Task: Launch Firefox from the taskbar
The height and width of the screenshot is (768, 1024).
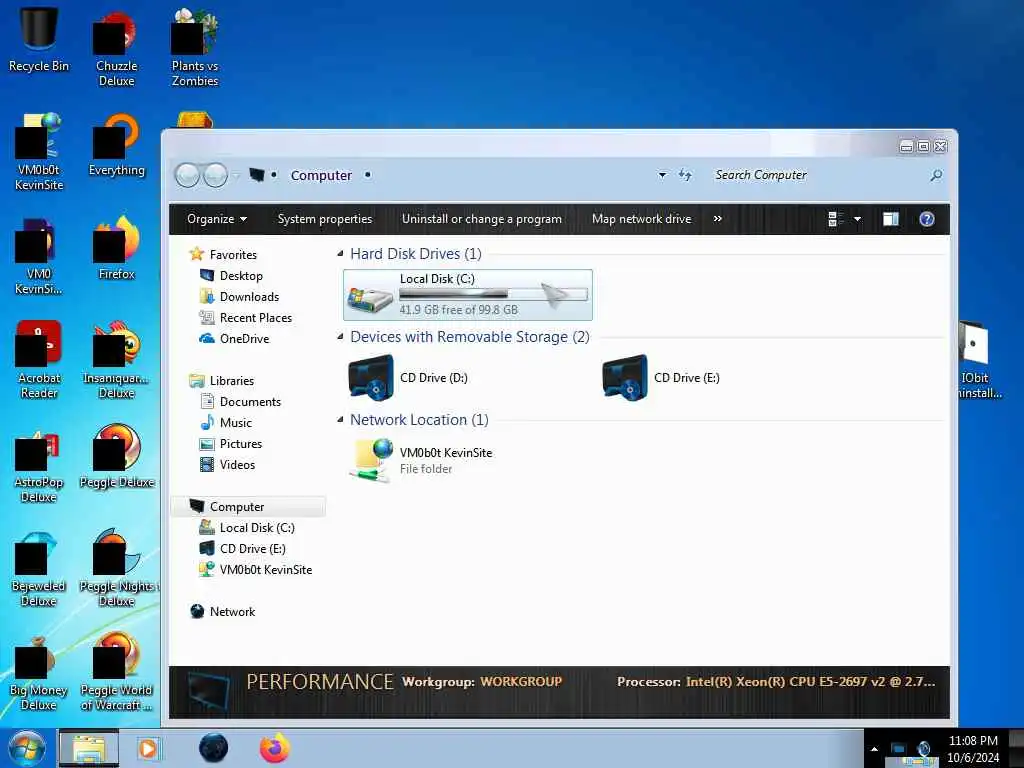Action: [x=274, y=748]
